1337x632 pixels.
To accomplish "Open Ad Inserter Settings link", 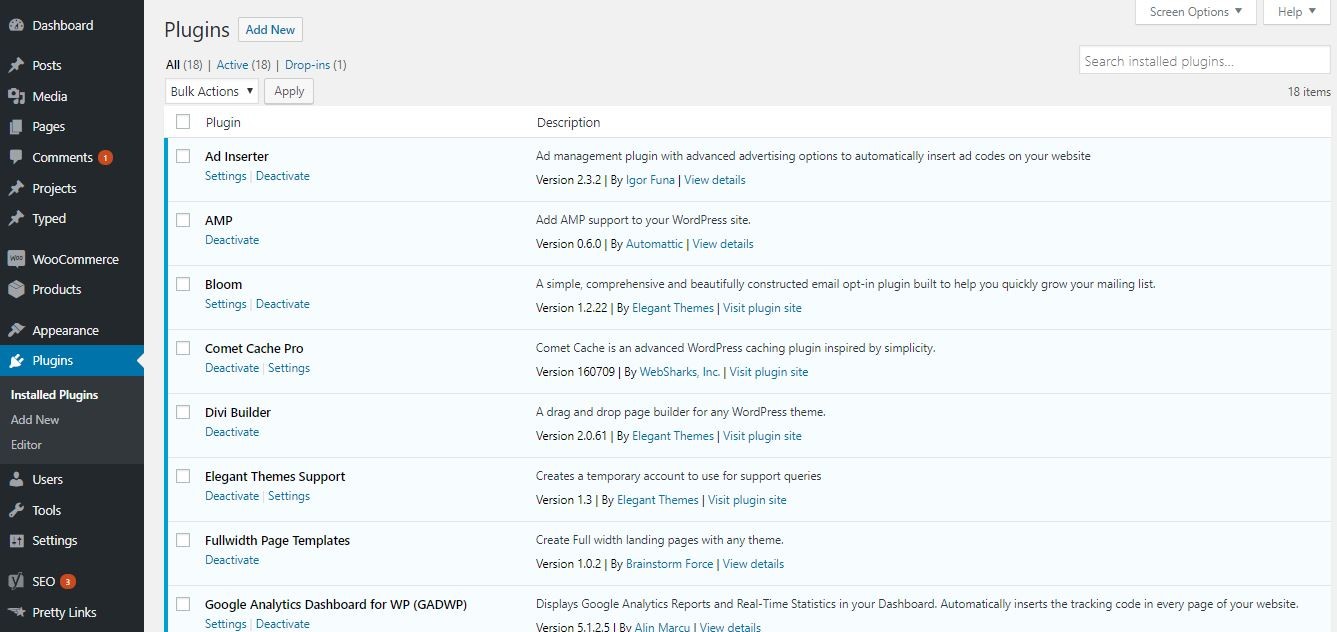I will (x=226, y=176).
